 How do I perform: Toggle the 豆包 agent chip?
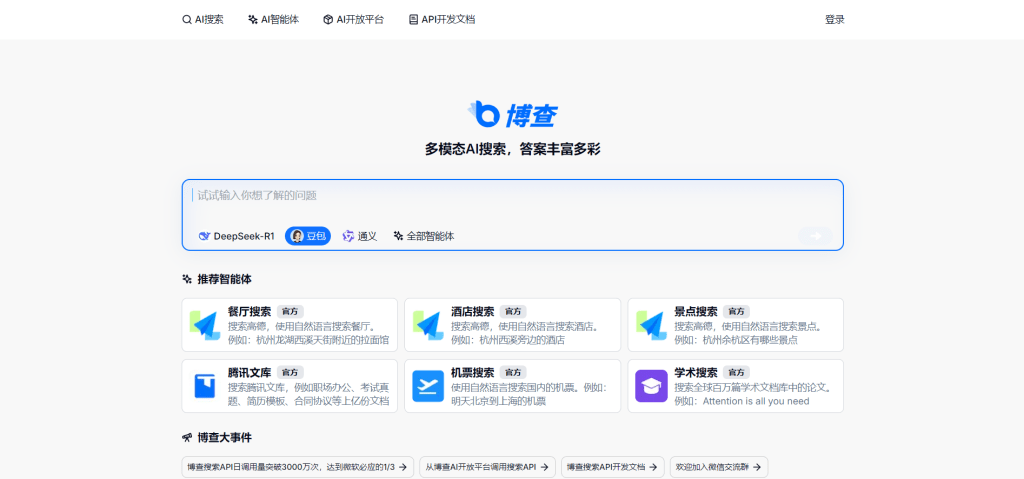coord(308,236)
